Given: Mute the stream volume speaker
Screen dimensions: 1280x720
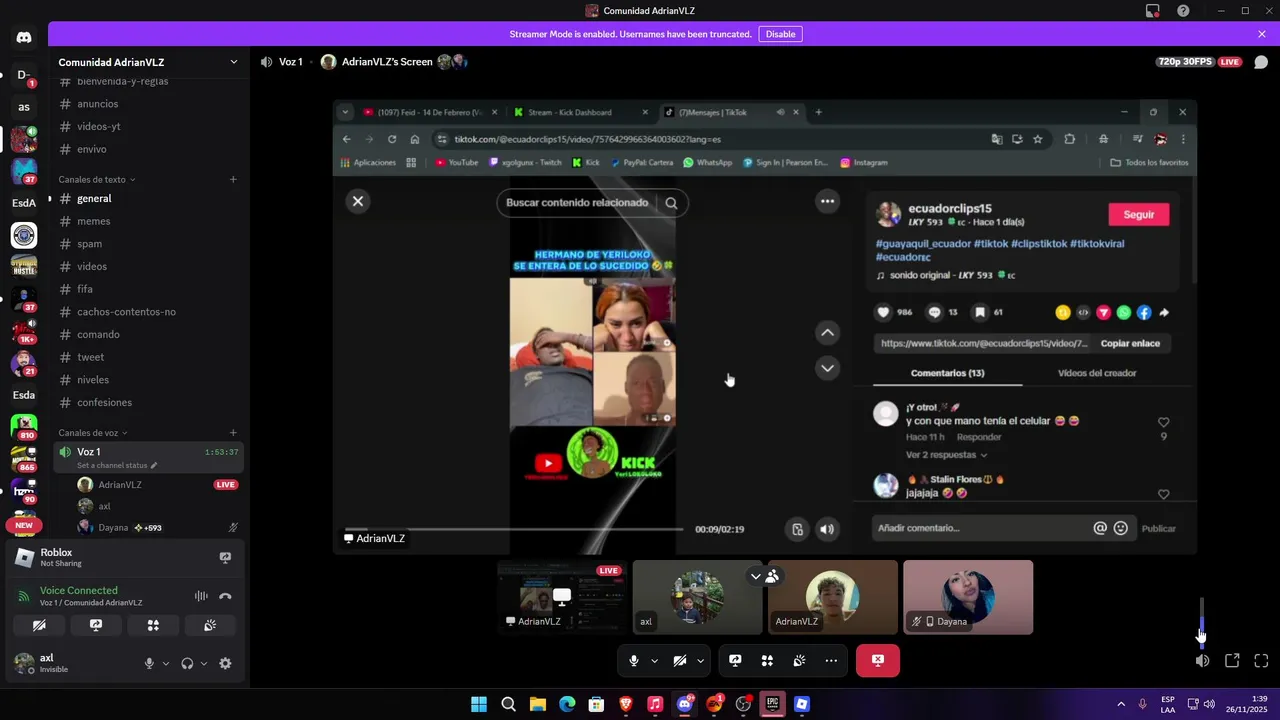Looking at the screenshot, I should point(1202,660).
